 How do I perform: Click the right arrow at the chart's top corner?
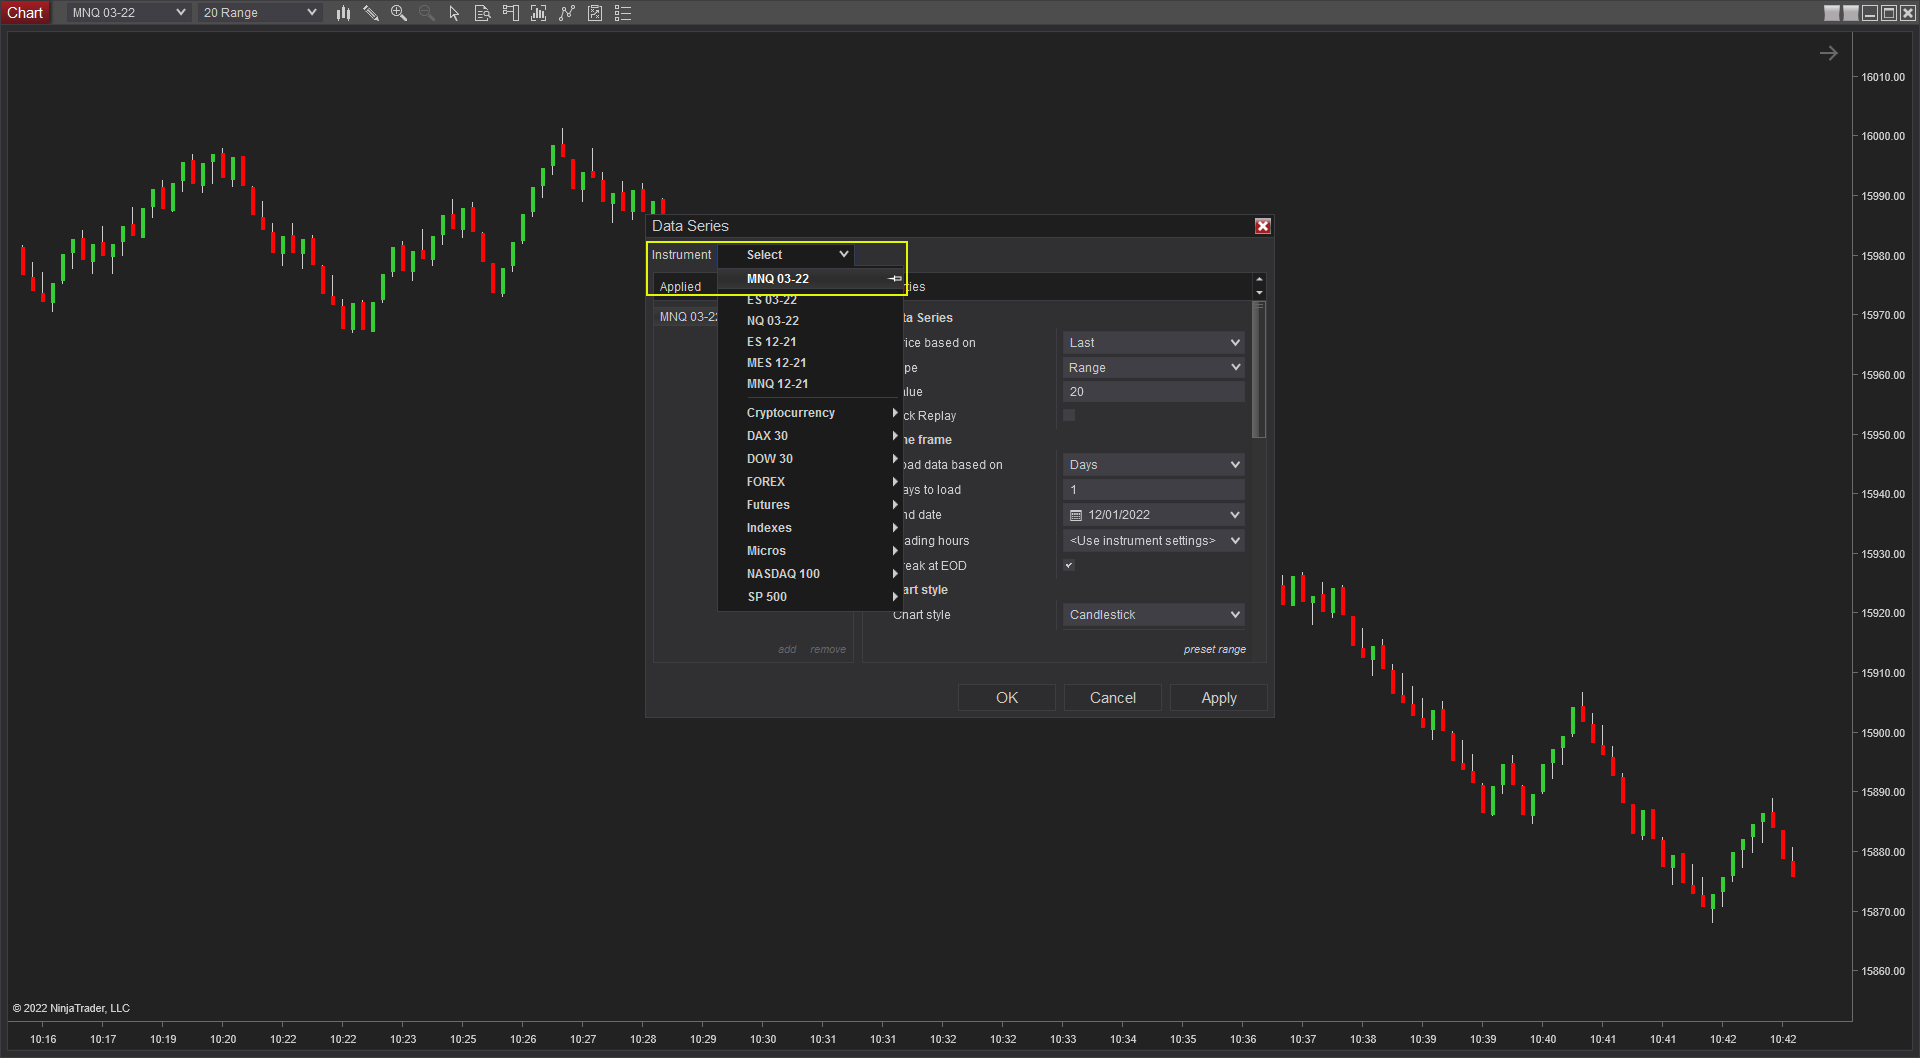[1828, 53]
